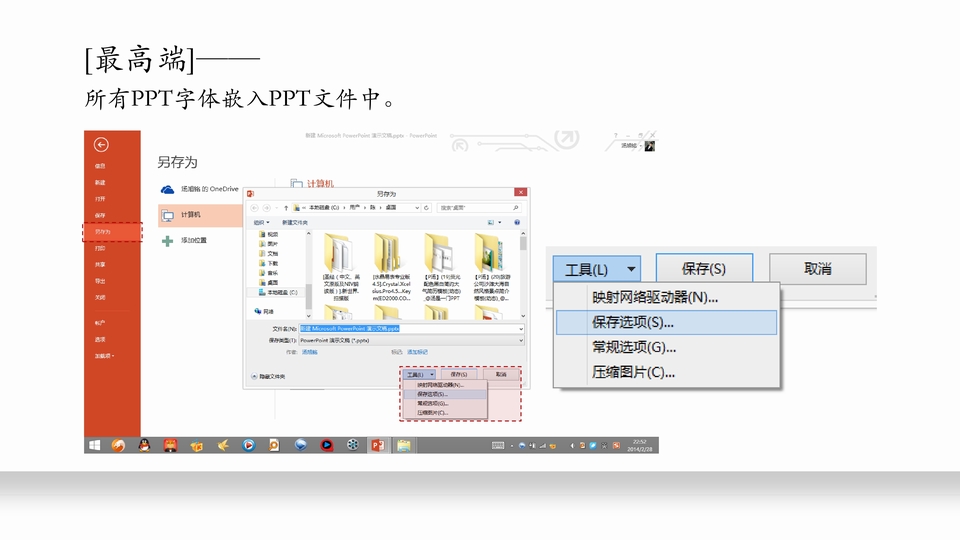Click the 添加位置 green plus icon
The width and height of the screenshot is (960, 540).
pos(167,241)
